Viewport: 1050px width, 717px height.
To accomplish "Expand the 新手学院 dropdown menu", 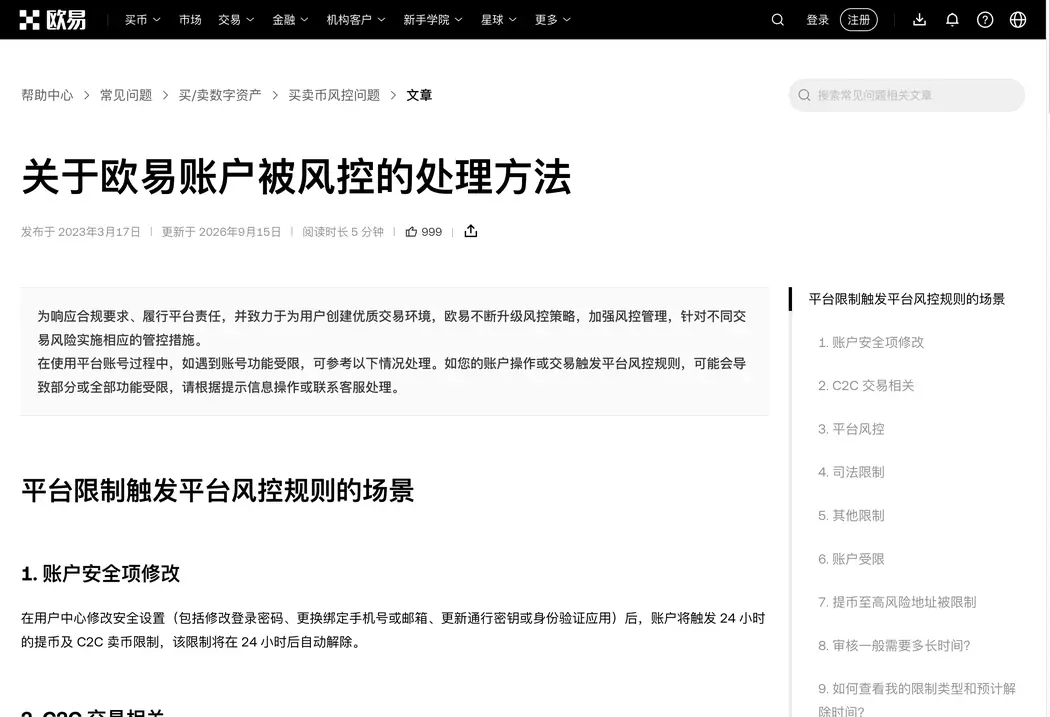I will tap(433, 20).
